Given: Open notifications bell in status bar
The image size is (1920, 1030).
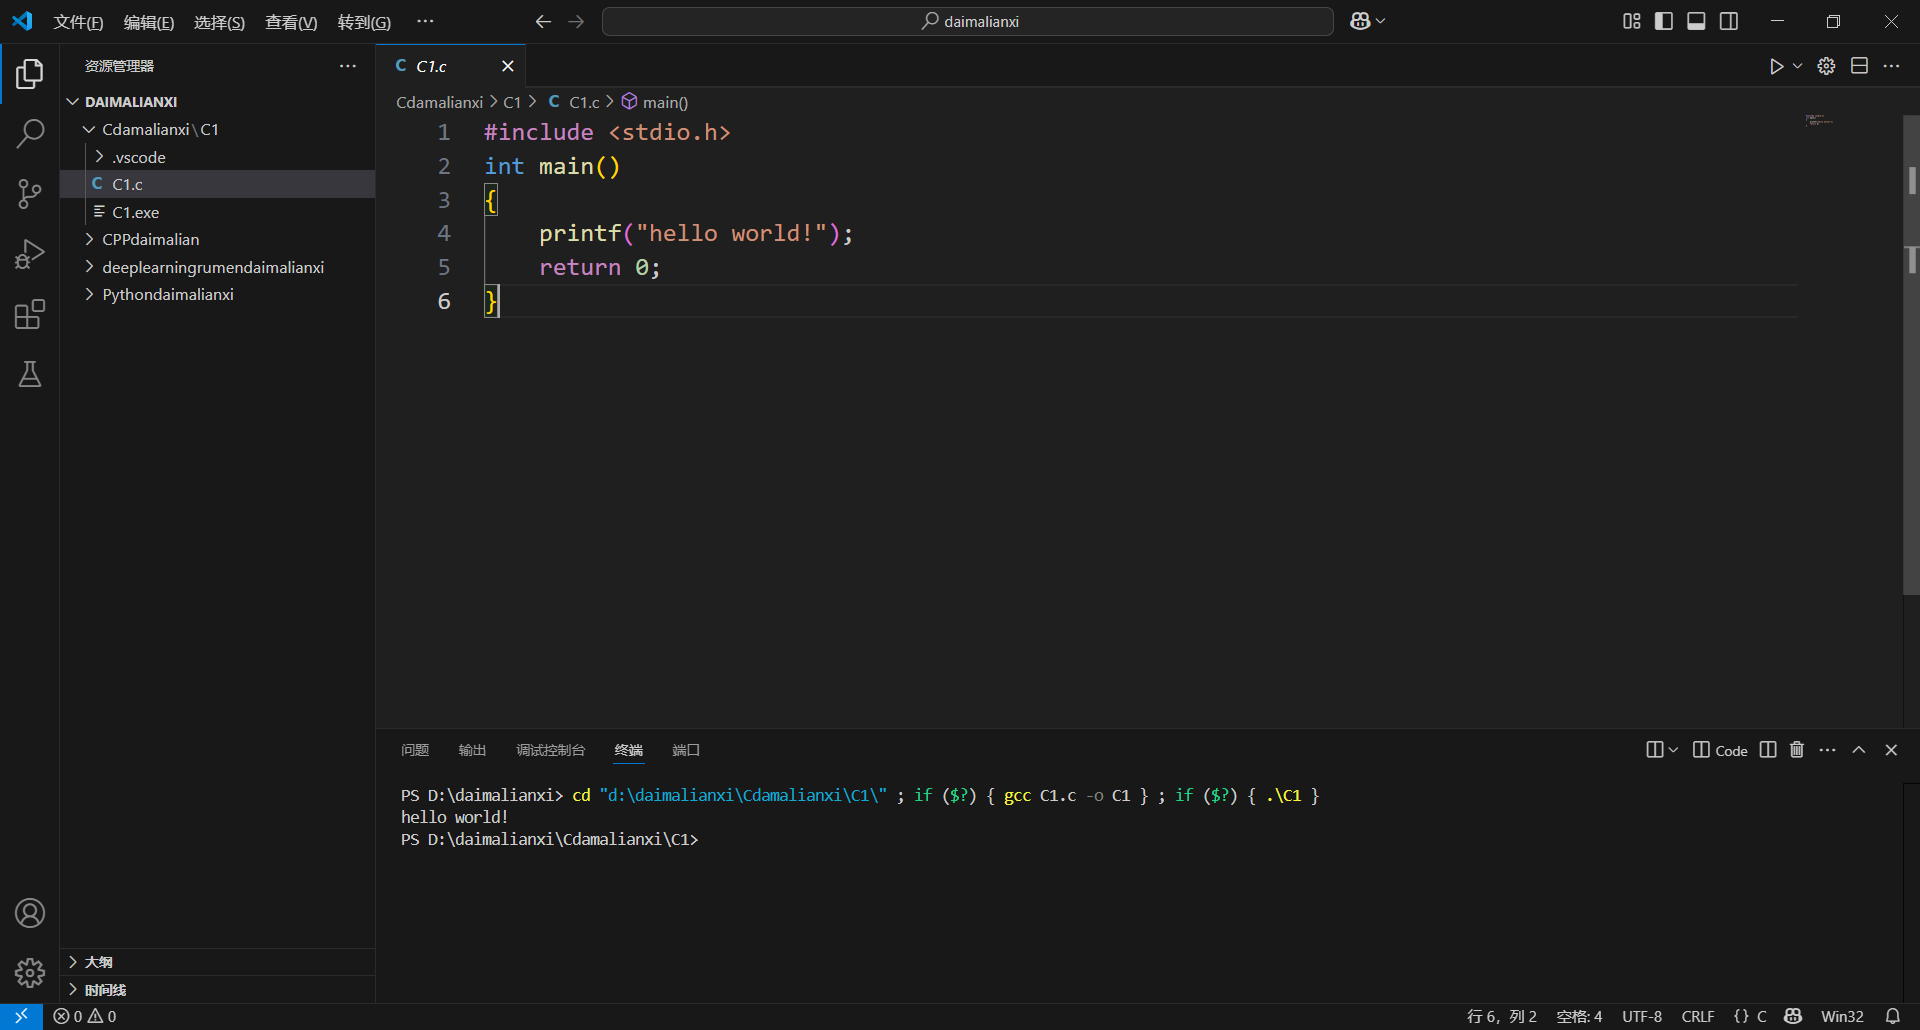Looking at the screenshot, I should tap(1893, 1016).
